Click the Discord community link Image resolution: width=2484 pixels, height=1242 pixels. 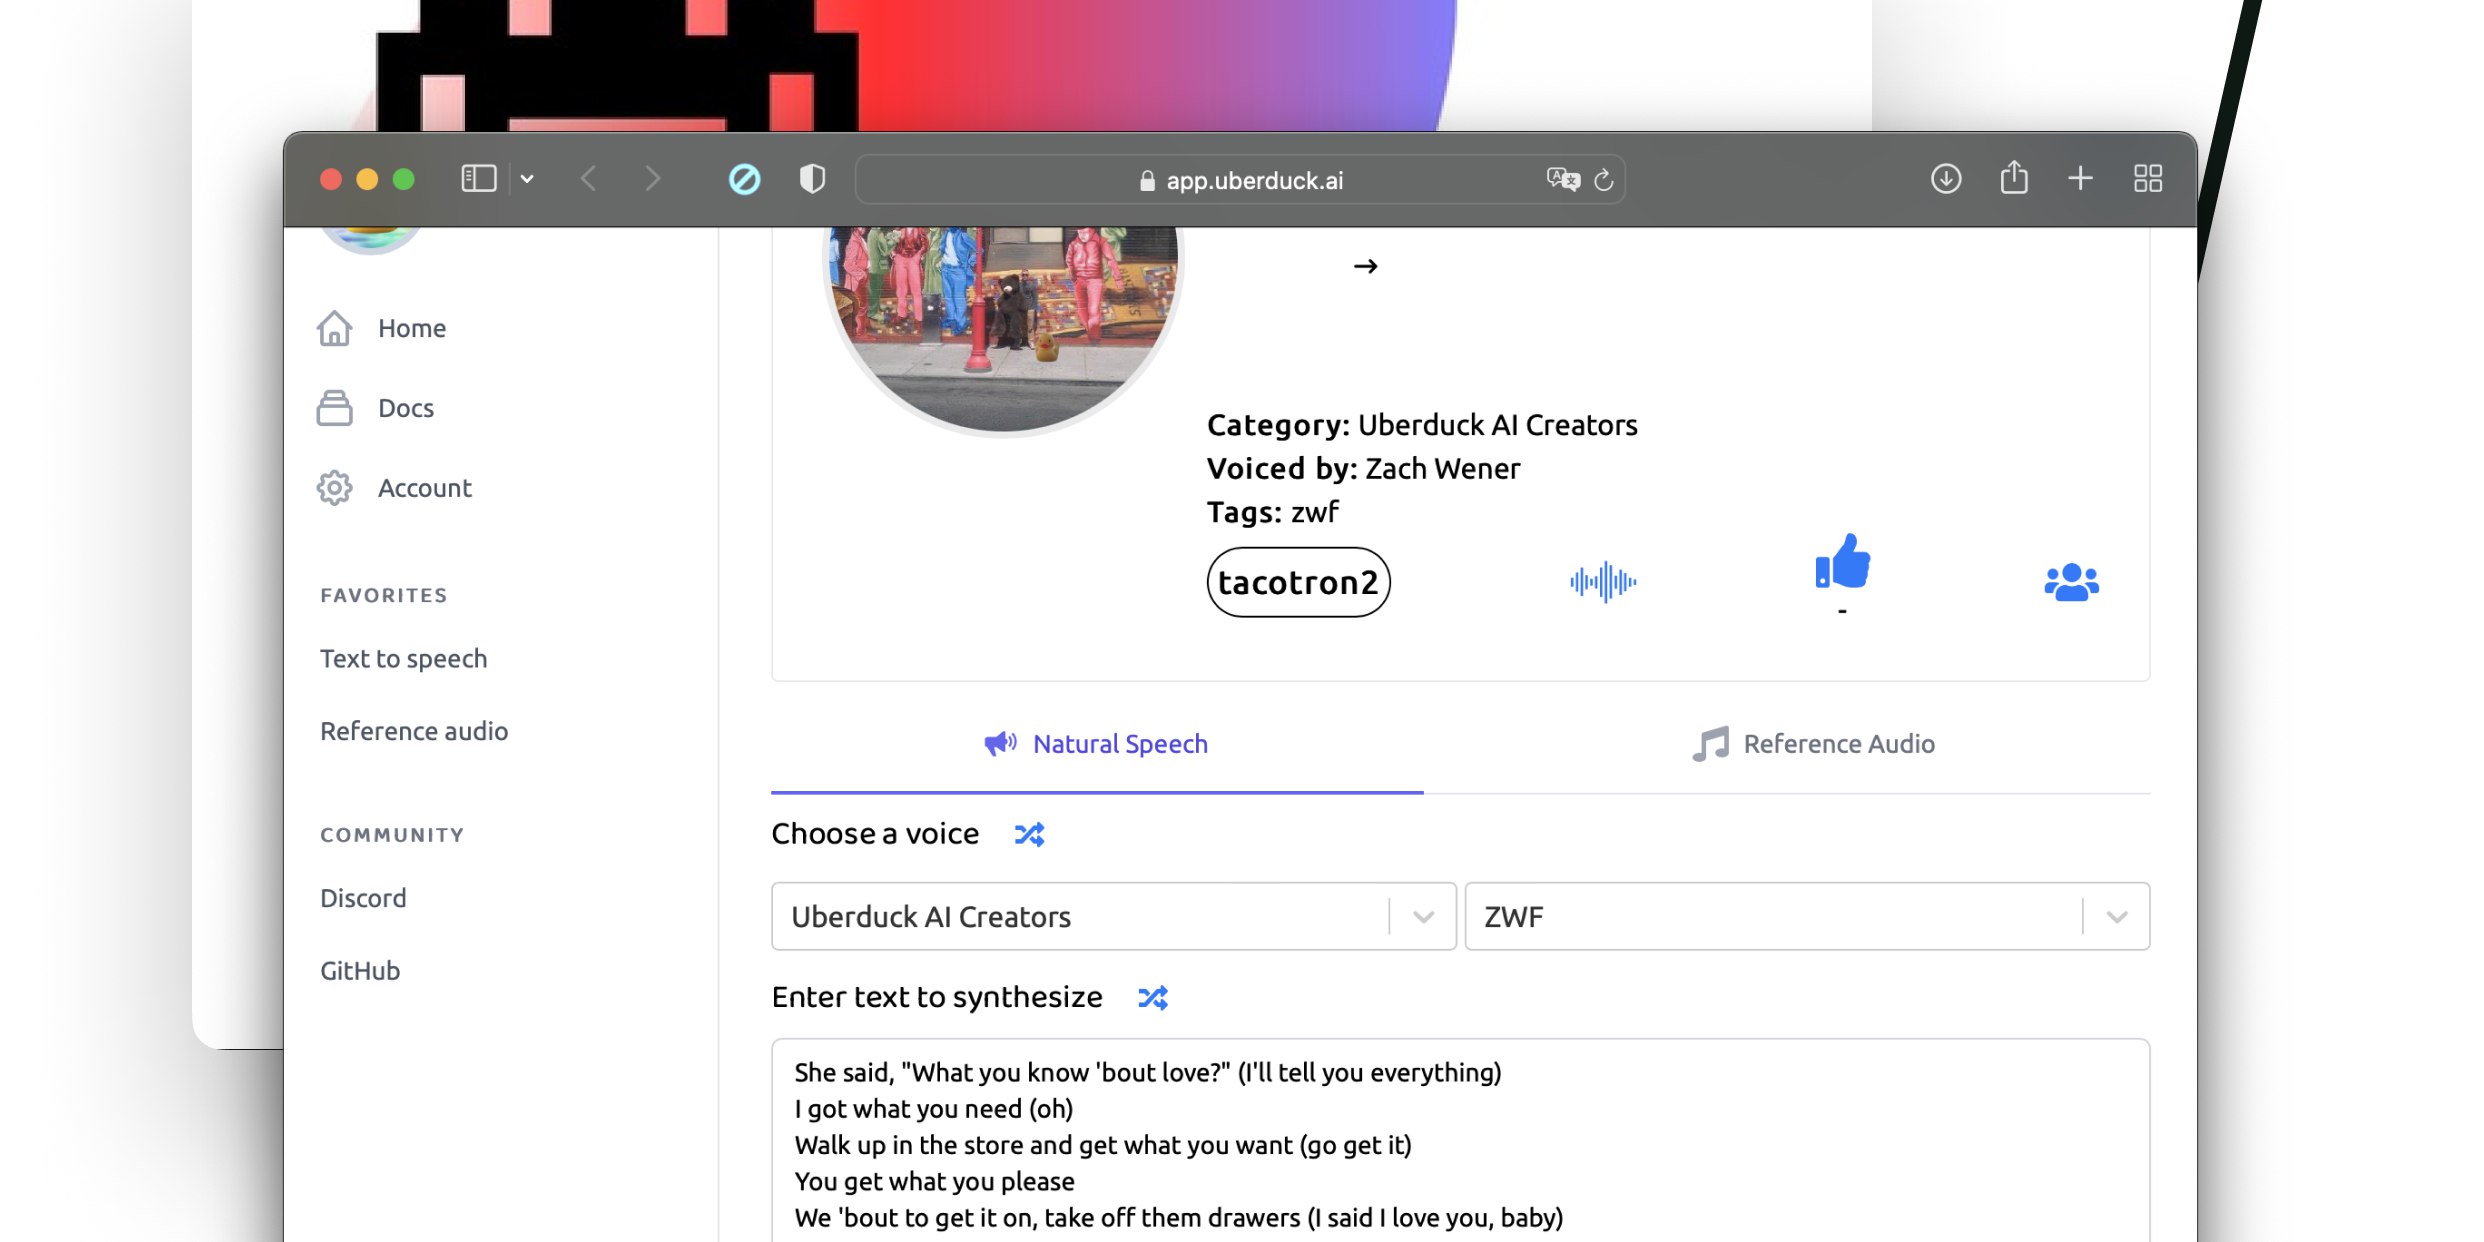pos(361,897)
